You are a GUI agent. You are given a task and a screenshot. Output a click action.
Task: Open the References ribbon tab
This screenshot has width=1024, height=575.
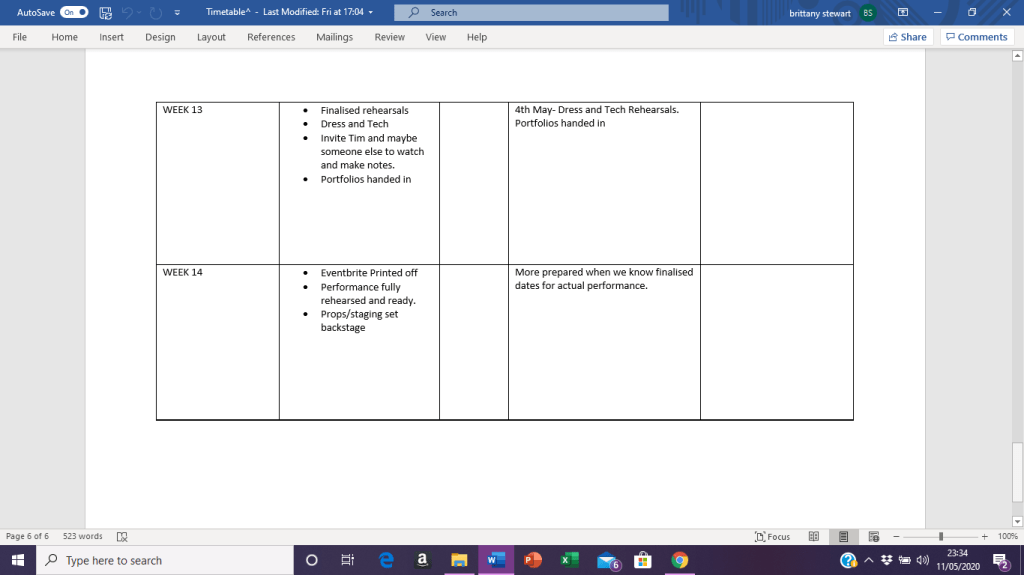point(271,37)
